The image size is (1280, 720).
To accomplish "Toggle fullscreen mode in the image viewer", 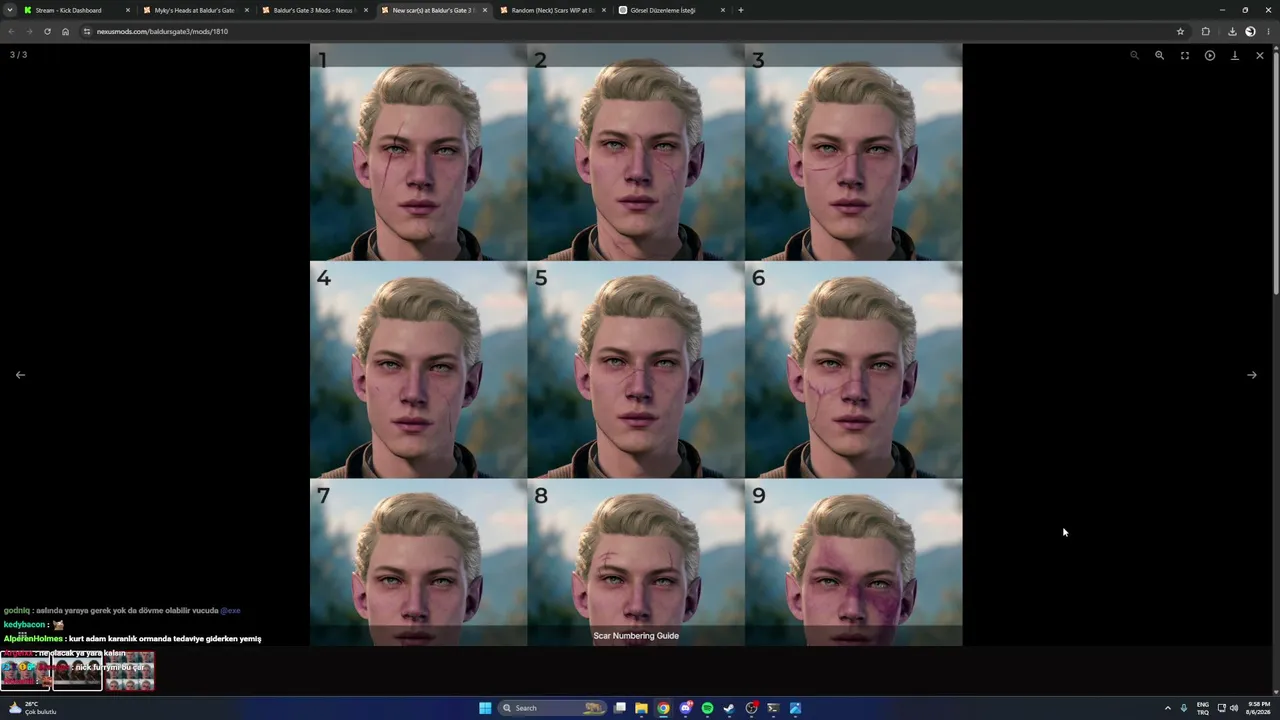I will coord(1184,55).
